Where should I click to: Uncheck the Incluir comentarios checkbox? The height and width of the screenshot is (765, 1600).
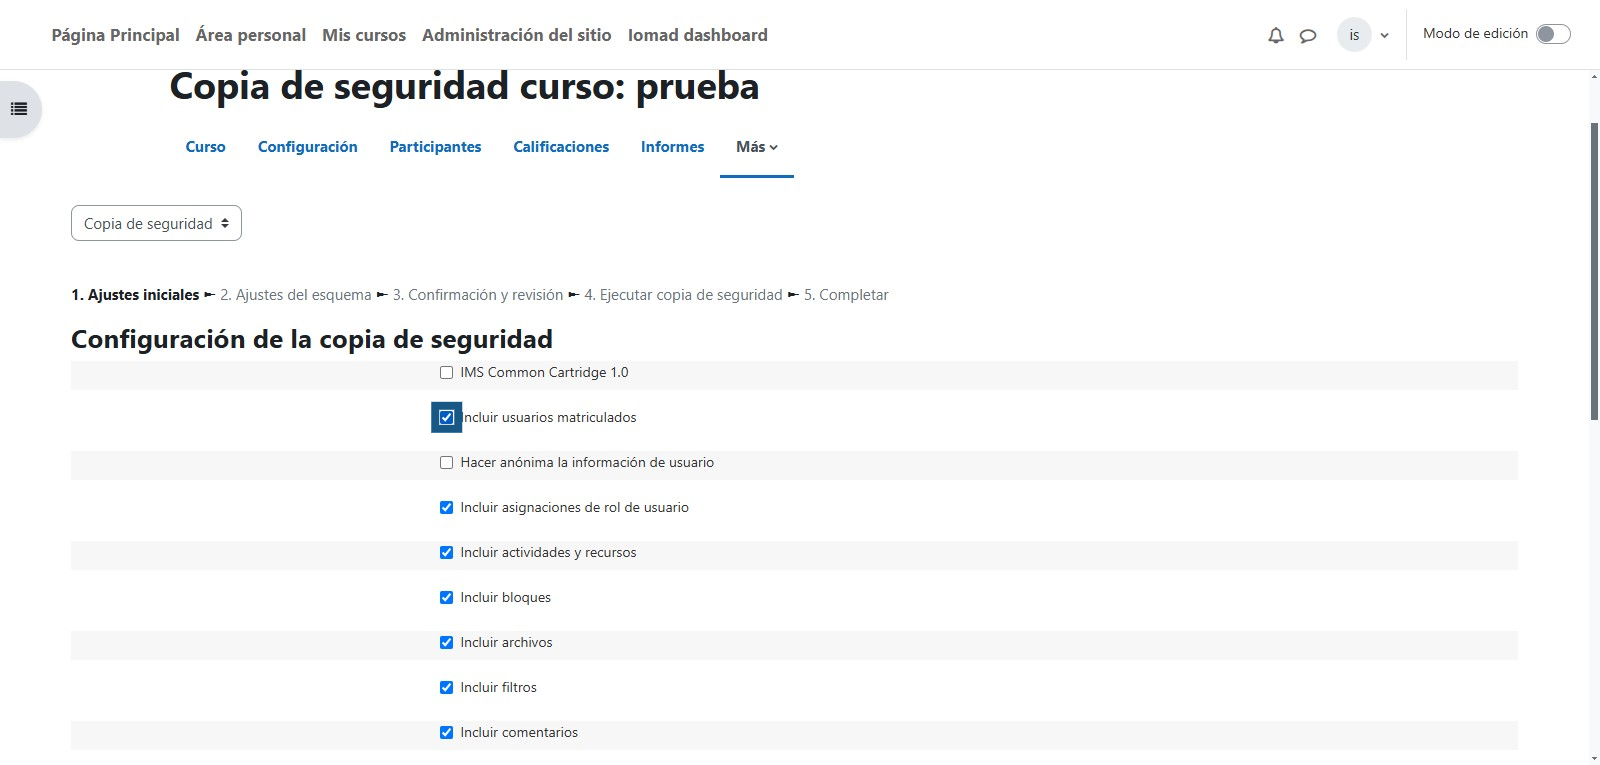click(446, 733)
